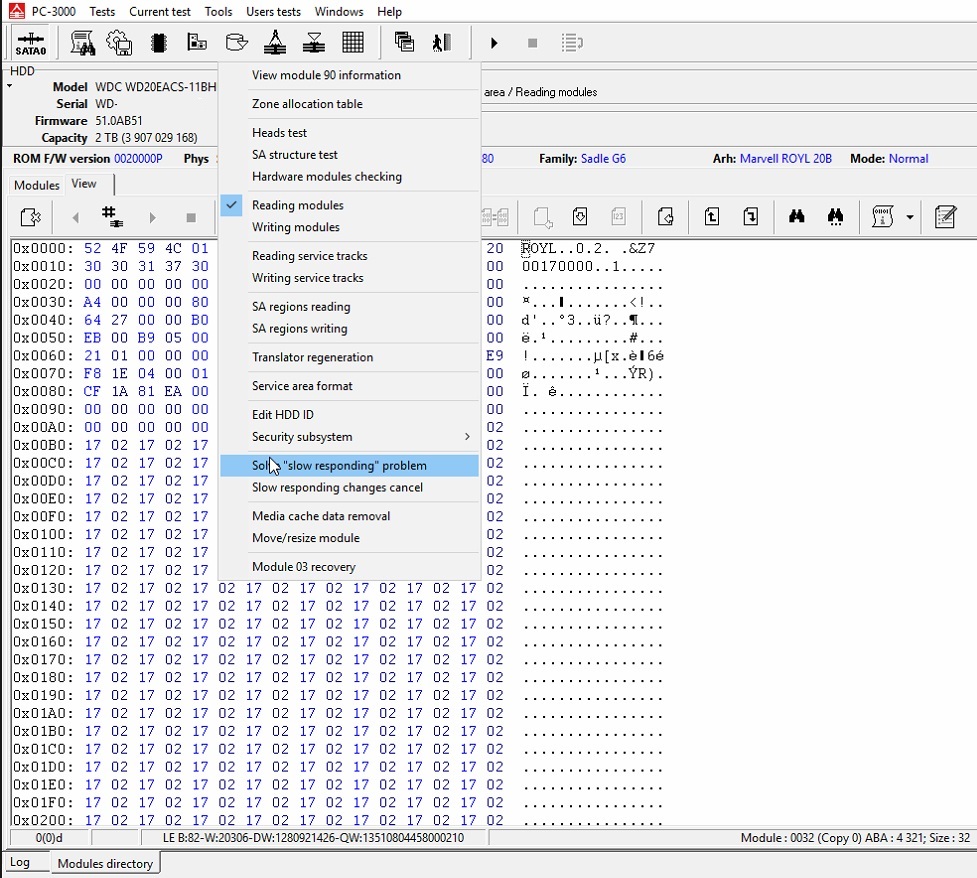The image size is (977, 878).
Task: Click the walking figure exit icon
Action: click(x=442, y=43)
